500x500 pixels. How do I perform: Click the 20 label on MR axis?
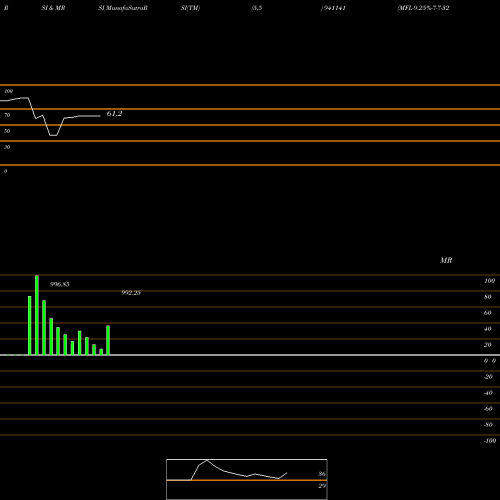(488, 345)
